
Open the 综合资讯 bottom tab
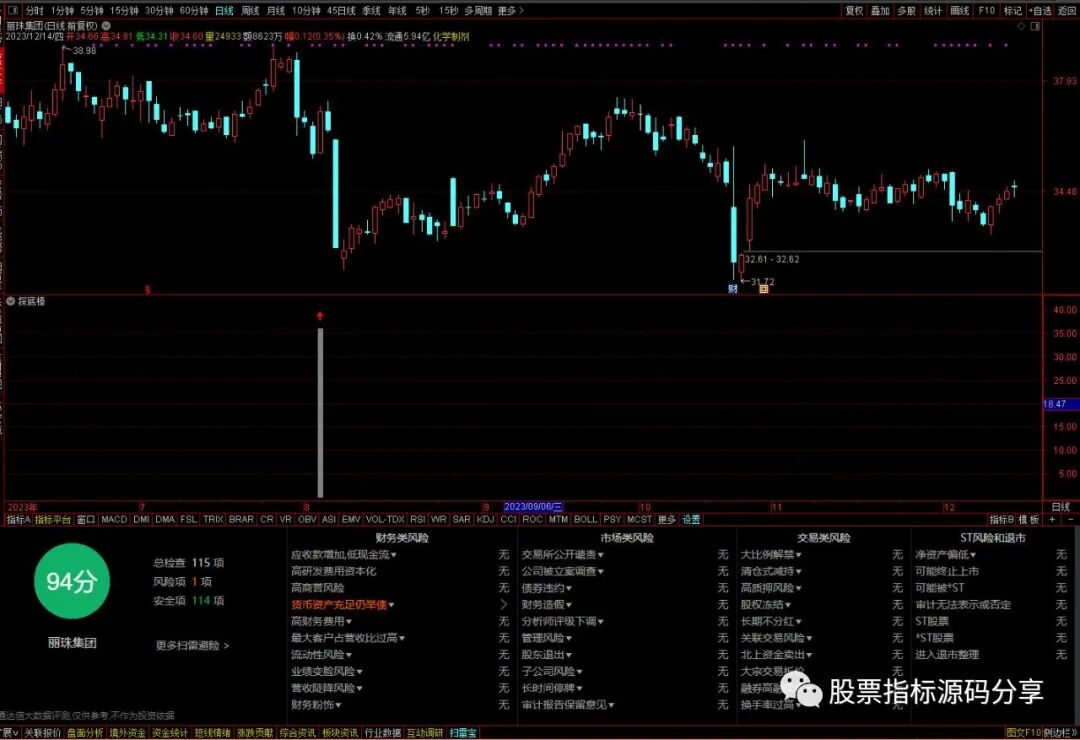[x=298, y=732]
